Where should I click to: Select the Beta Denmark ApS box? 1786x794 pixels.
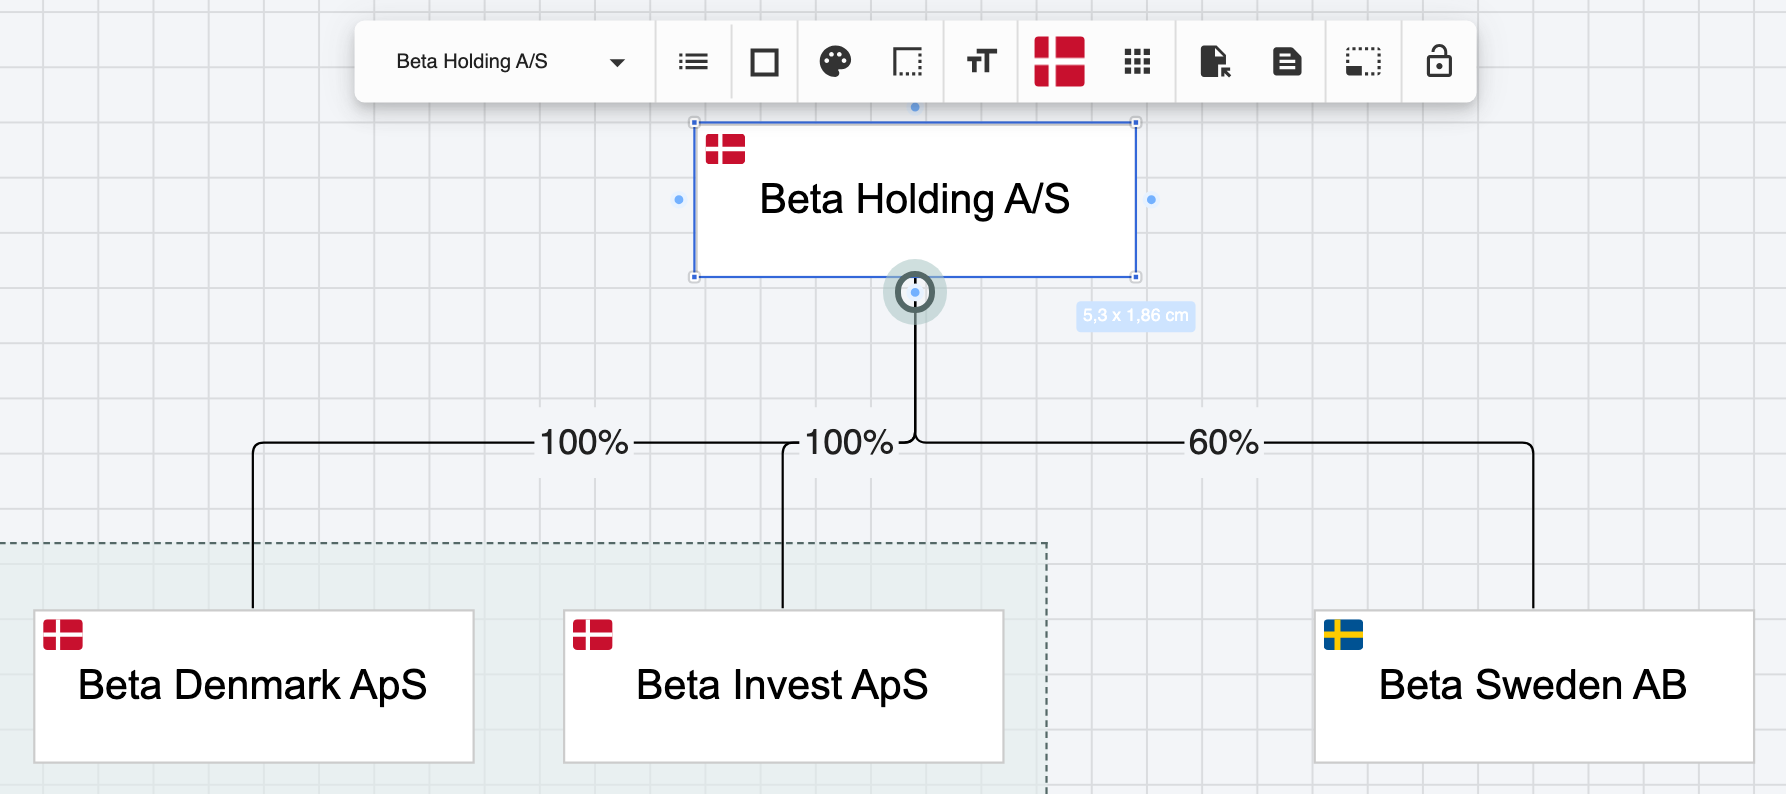point(254,686)
